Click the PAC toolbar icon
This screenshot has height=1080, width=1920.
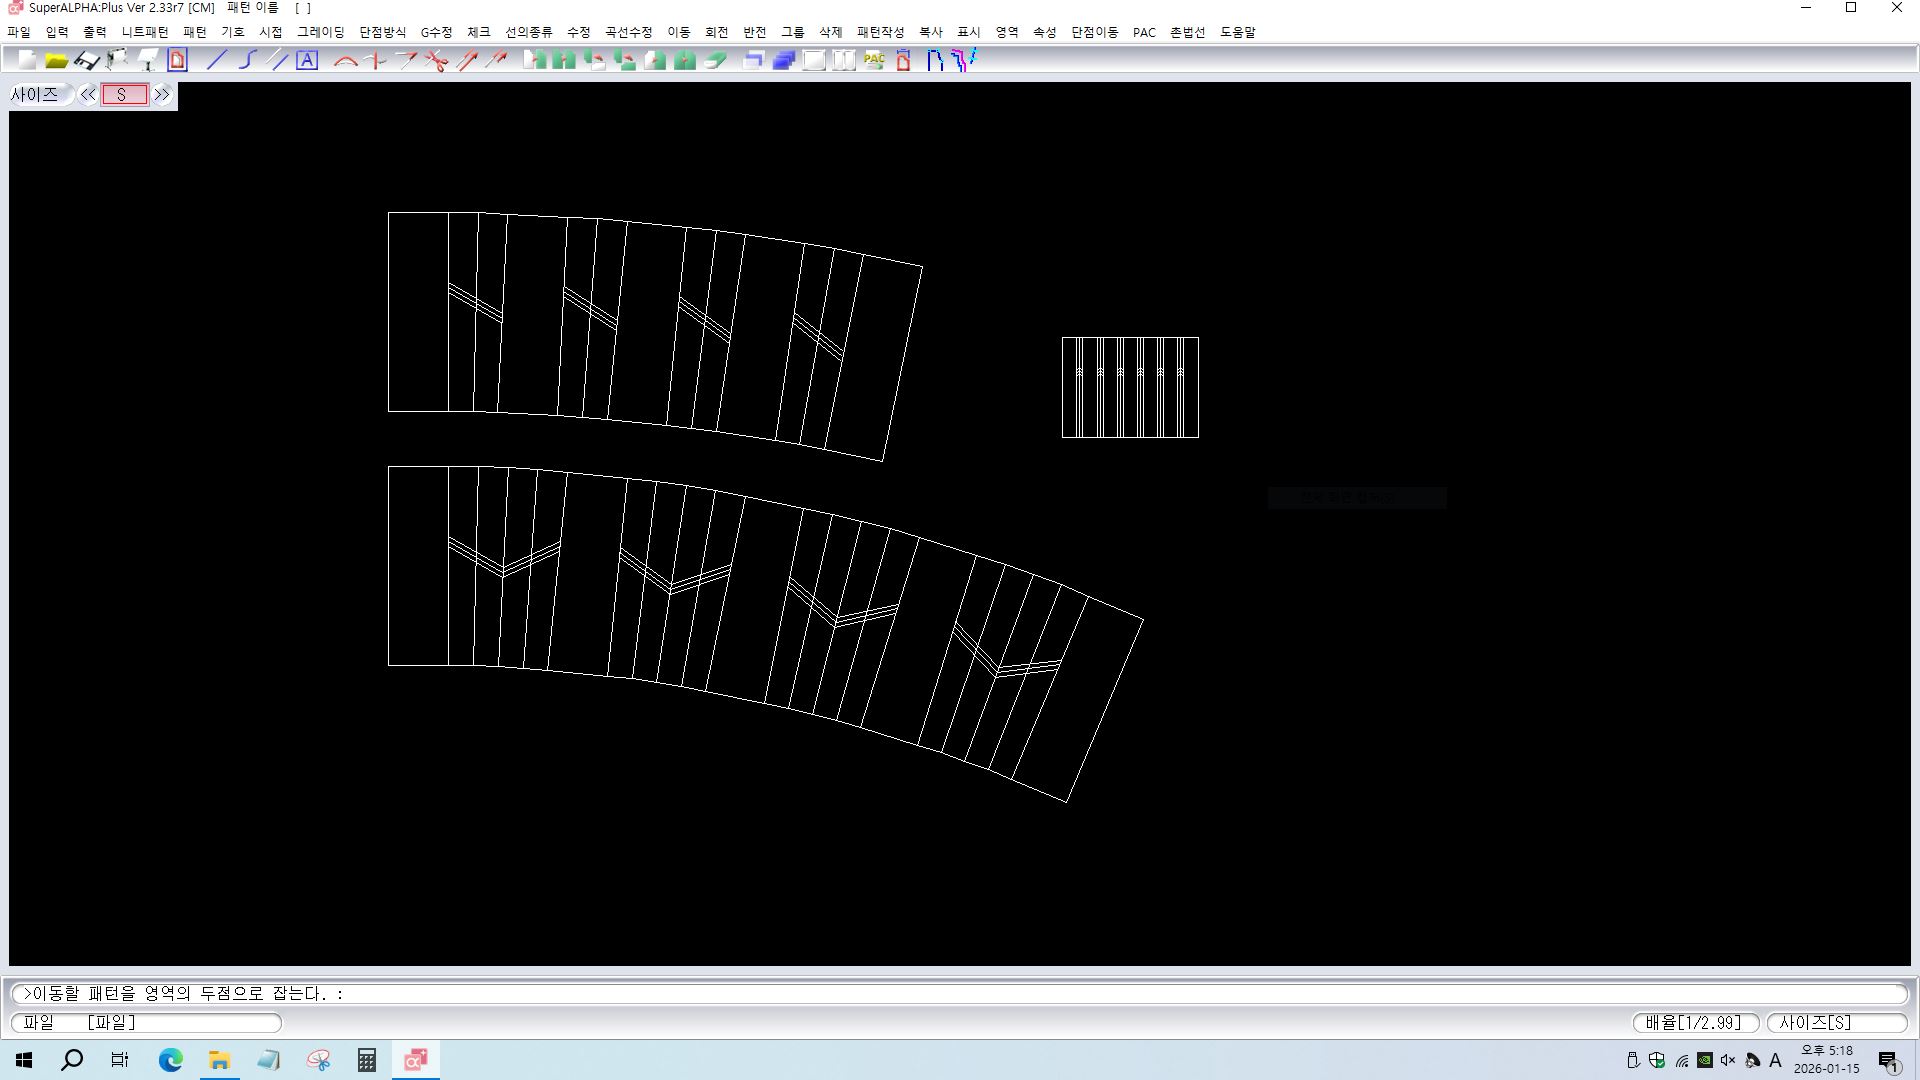[x=874, y=61]
